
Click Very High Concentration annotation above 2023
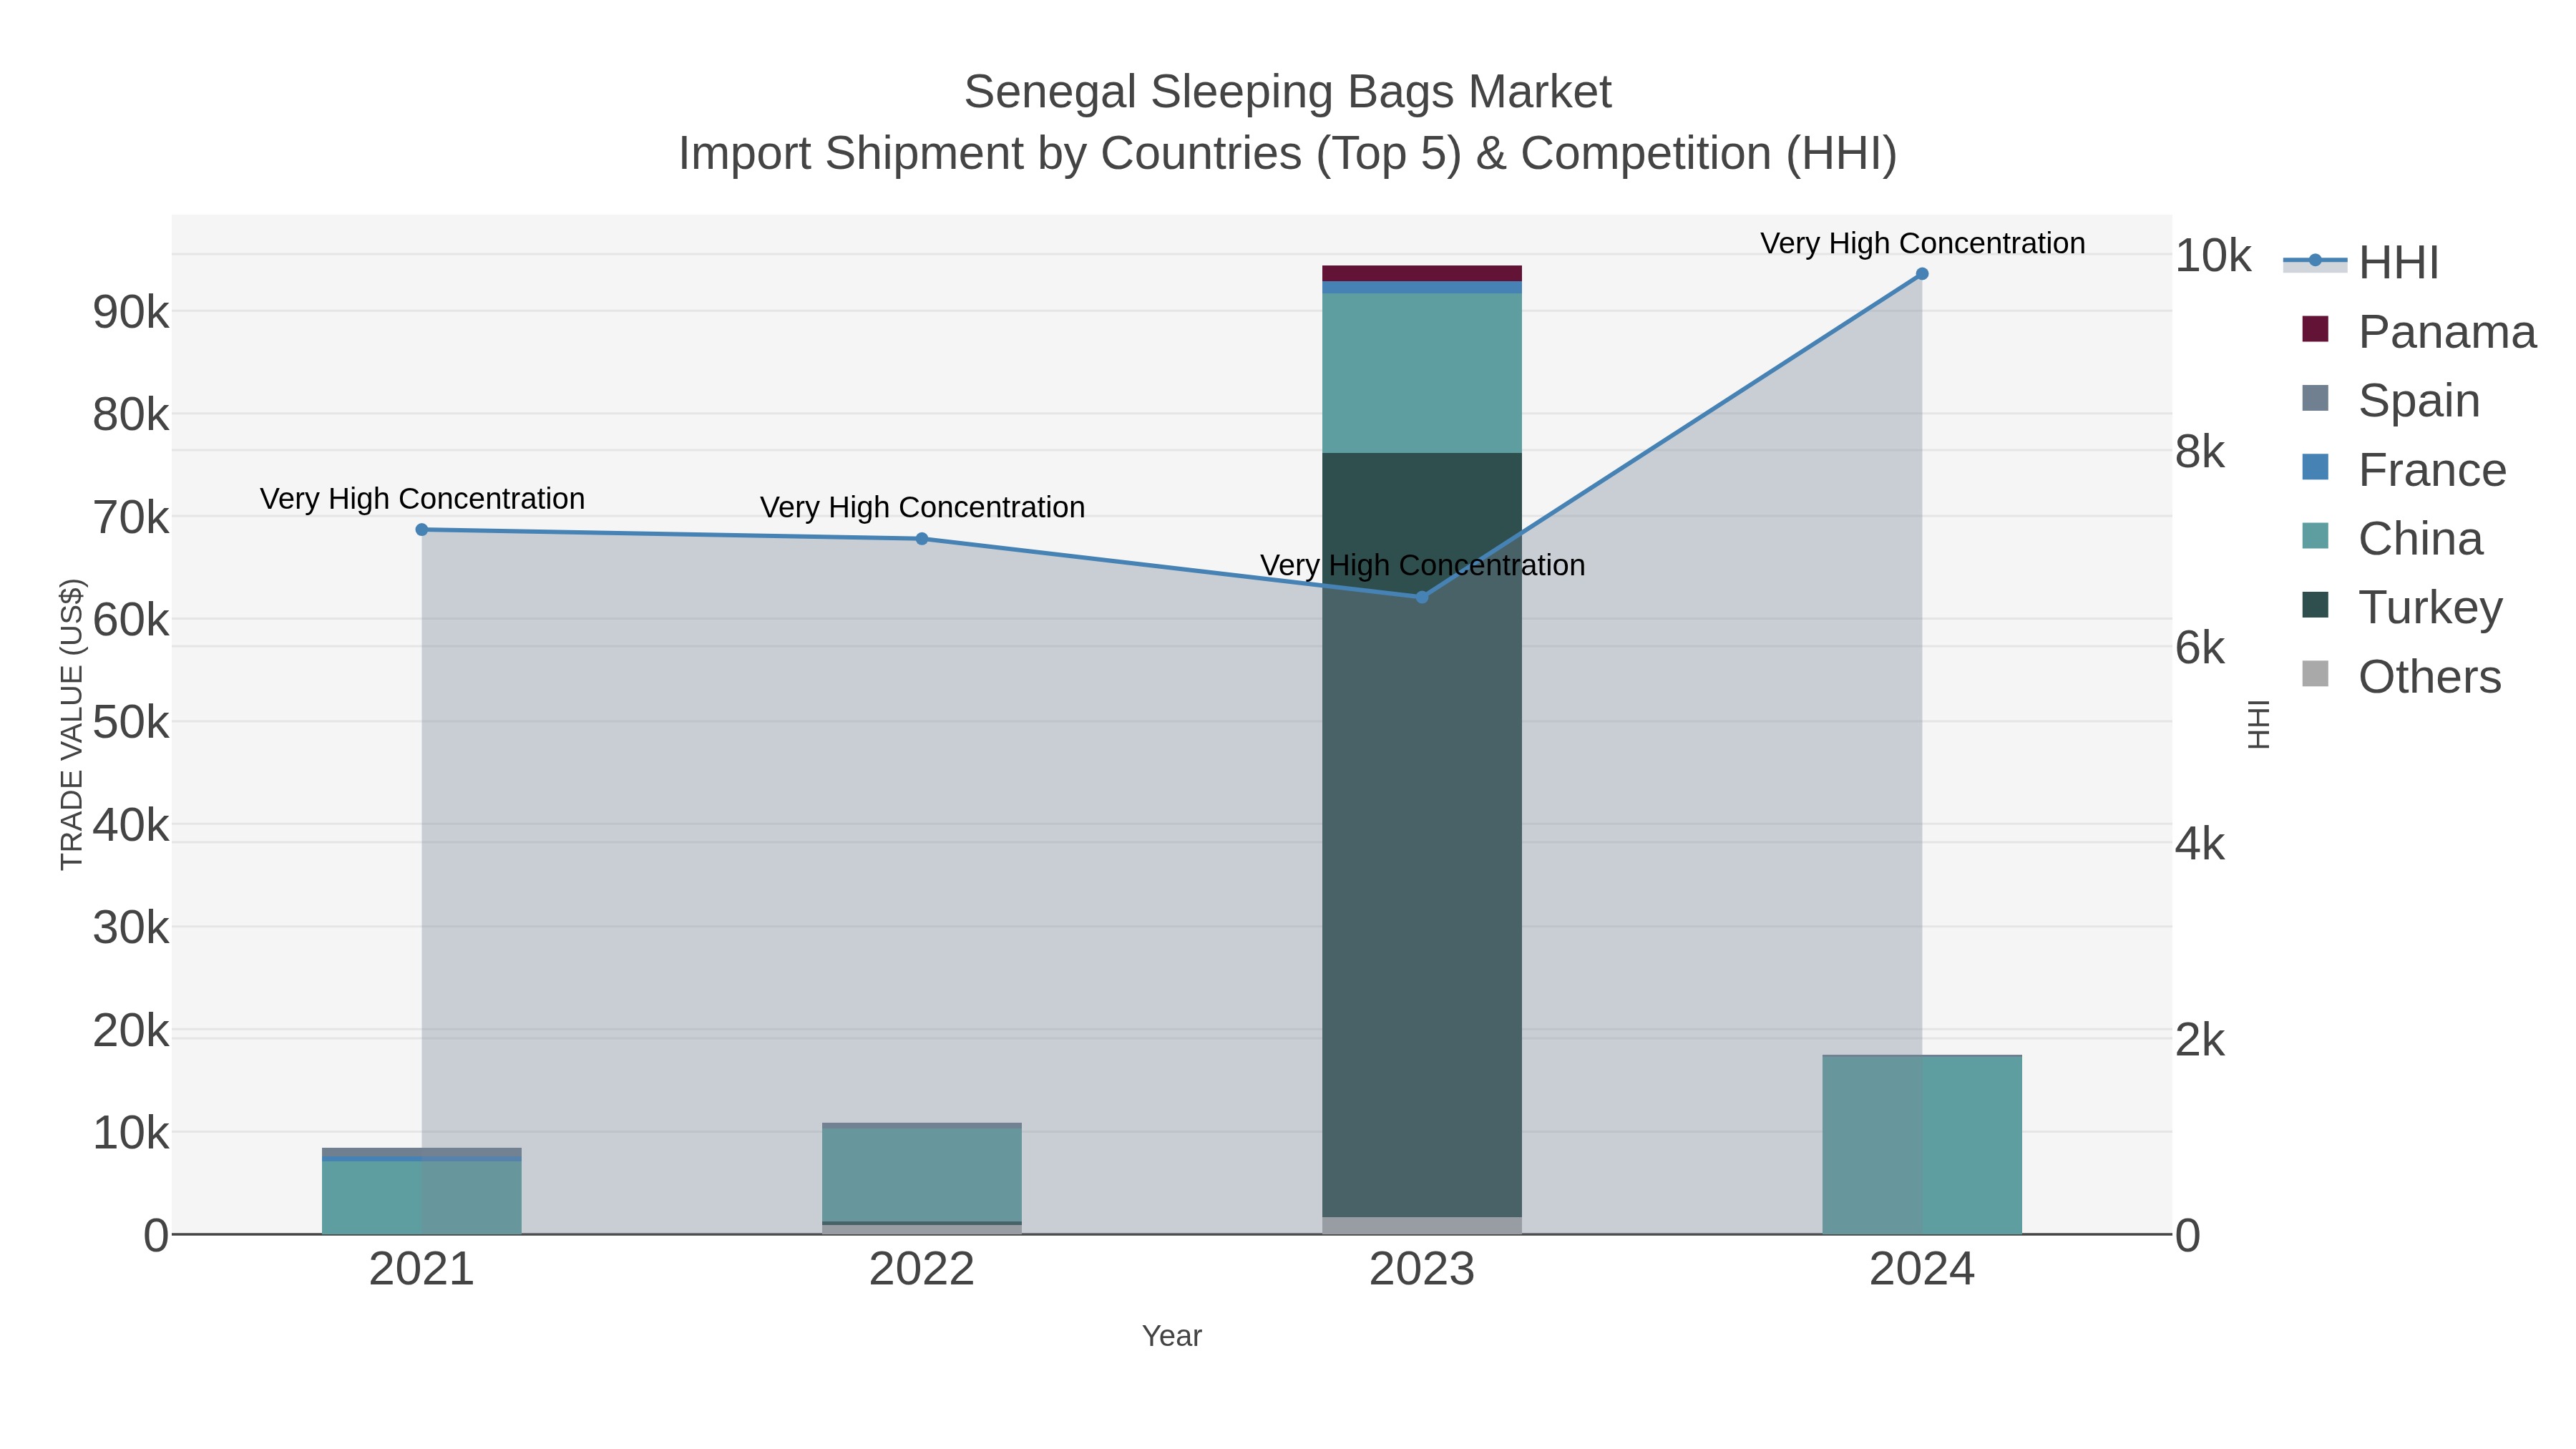pos(1422,565)
